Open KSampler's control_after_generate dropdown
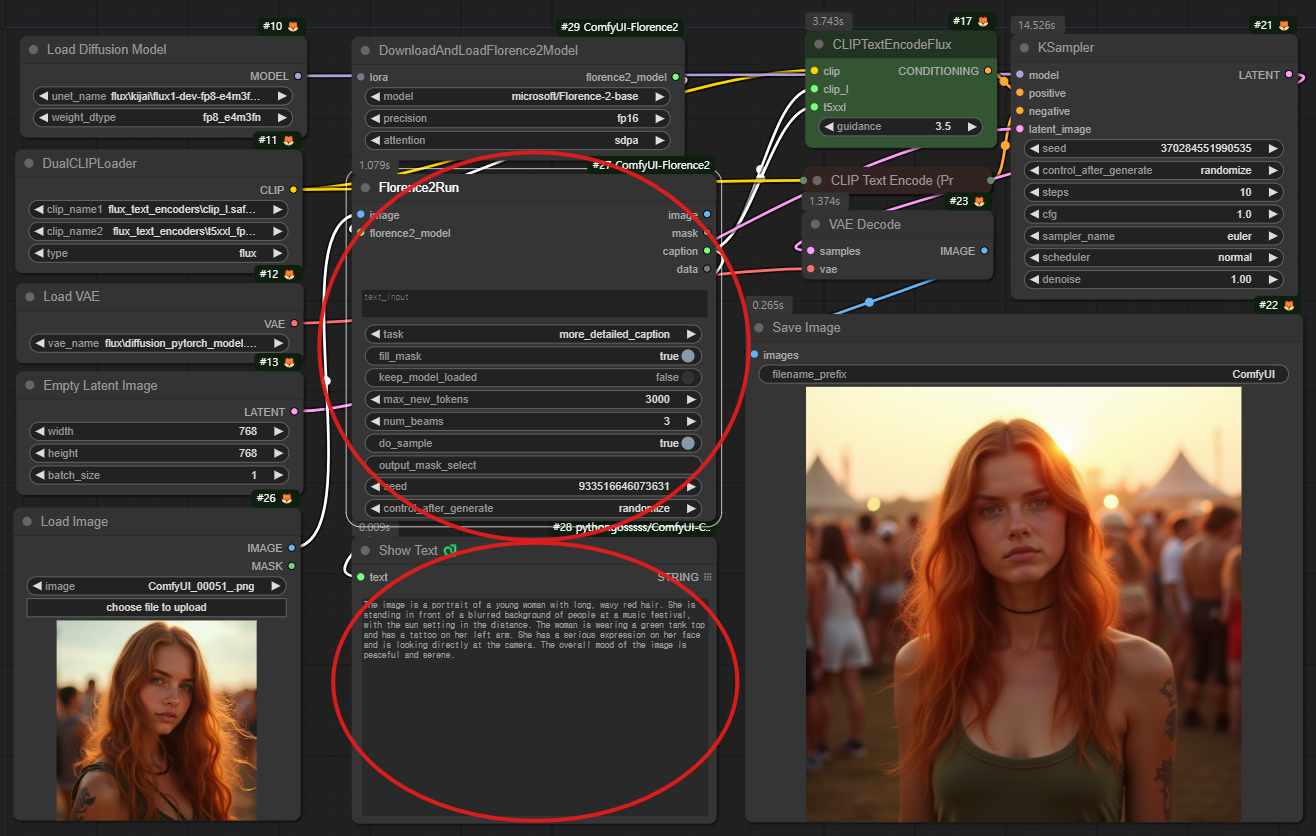The height and width of the screenshot is (836, 1316). click(x=1153, y=170)
